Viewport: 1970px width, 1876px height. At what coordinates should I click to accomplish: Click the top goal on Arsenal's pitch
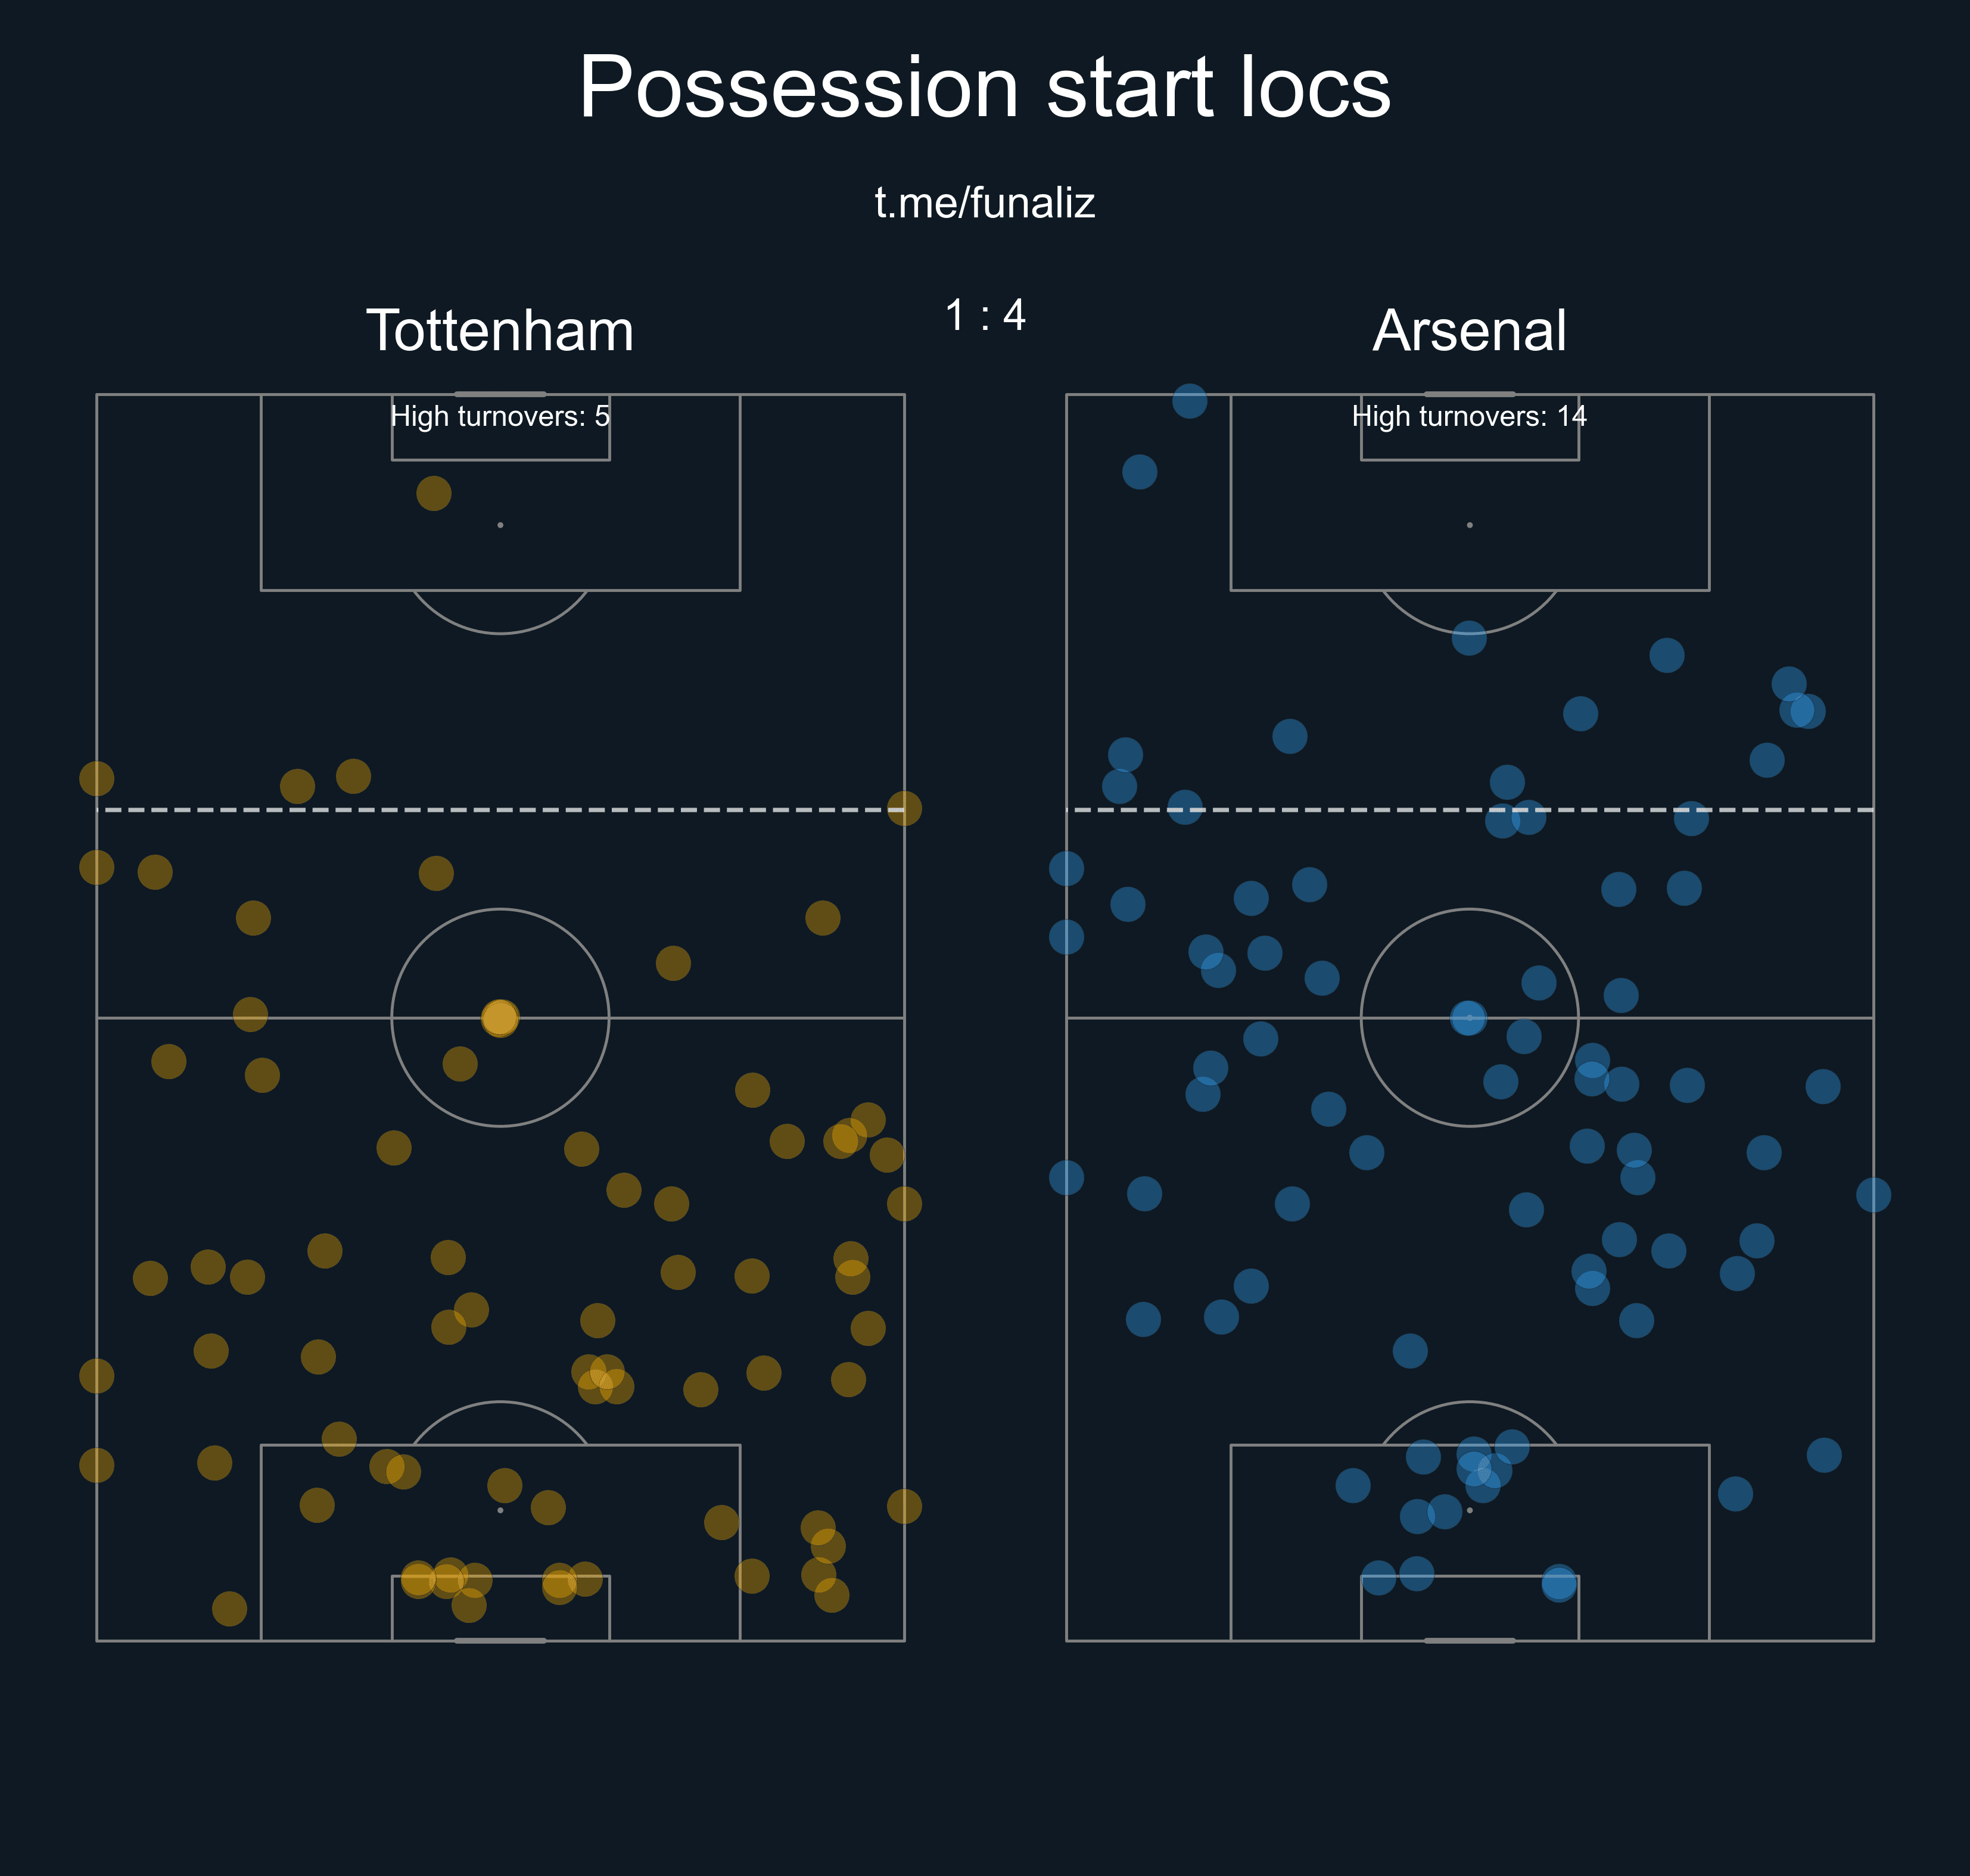[x=1469, y=394]
